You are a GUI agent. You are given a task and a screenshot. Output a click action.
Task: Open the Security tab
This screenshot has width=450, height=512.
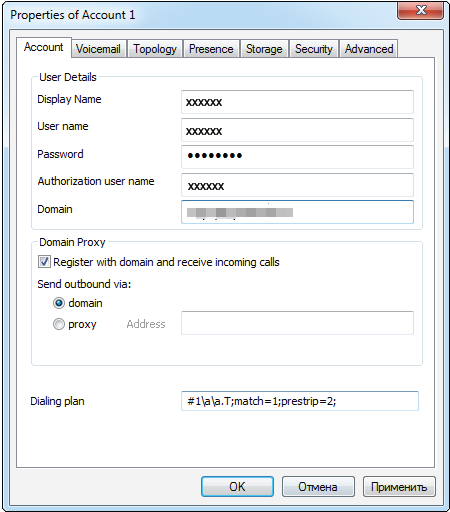[x=314, y=49]
